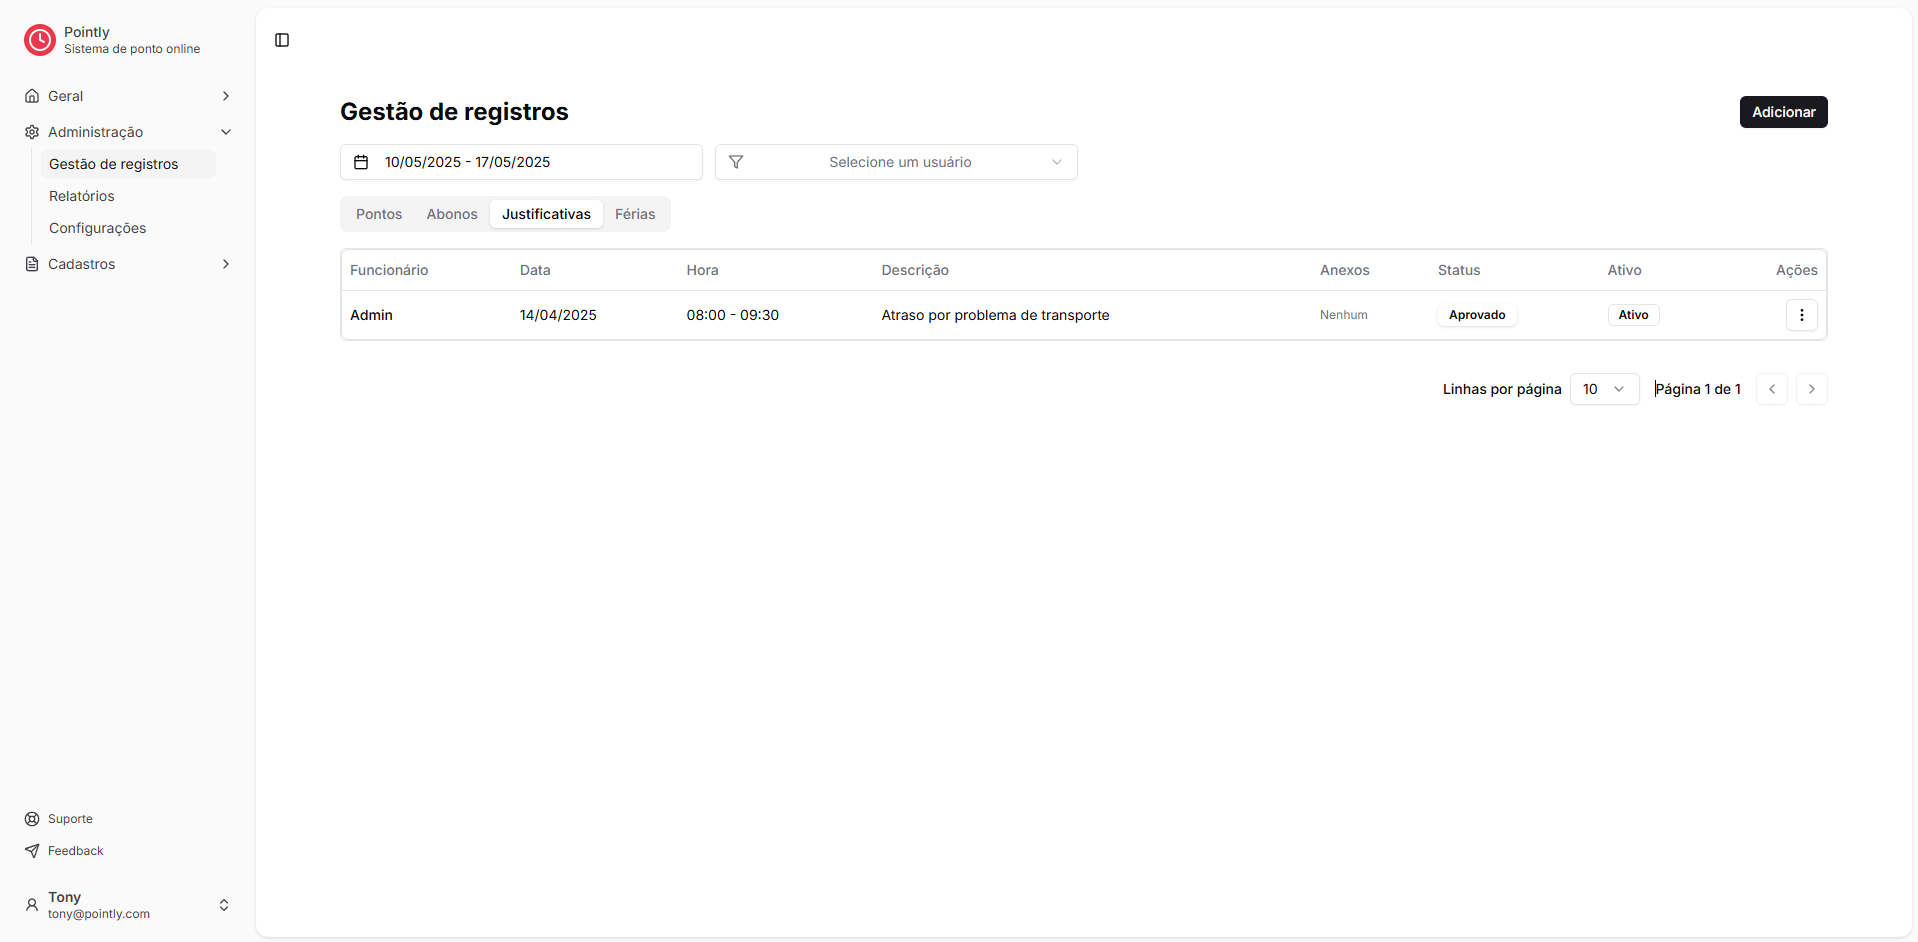Screen dimensions: 1918x942
Task: Click the Pointly logo in the sidebar
Action: 40,40
